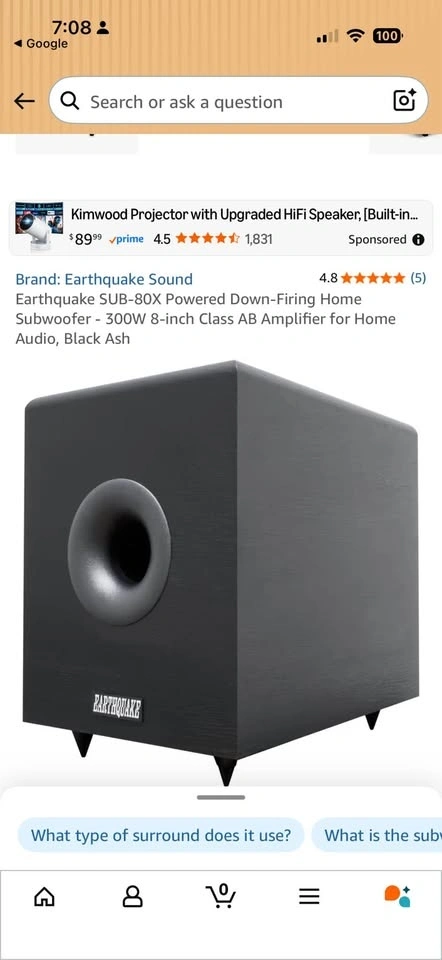Viewport: 442px width, 960px height.
Task: Open the camera lens search icon
Action: click(x=404, y=100)
